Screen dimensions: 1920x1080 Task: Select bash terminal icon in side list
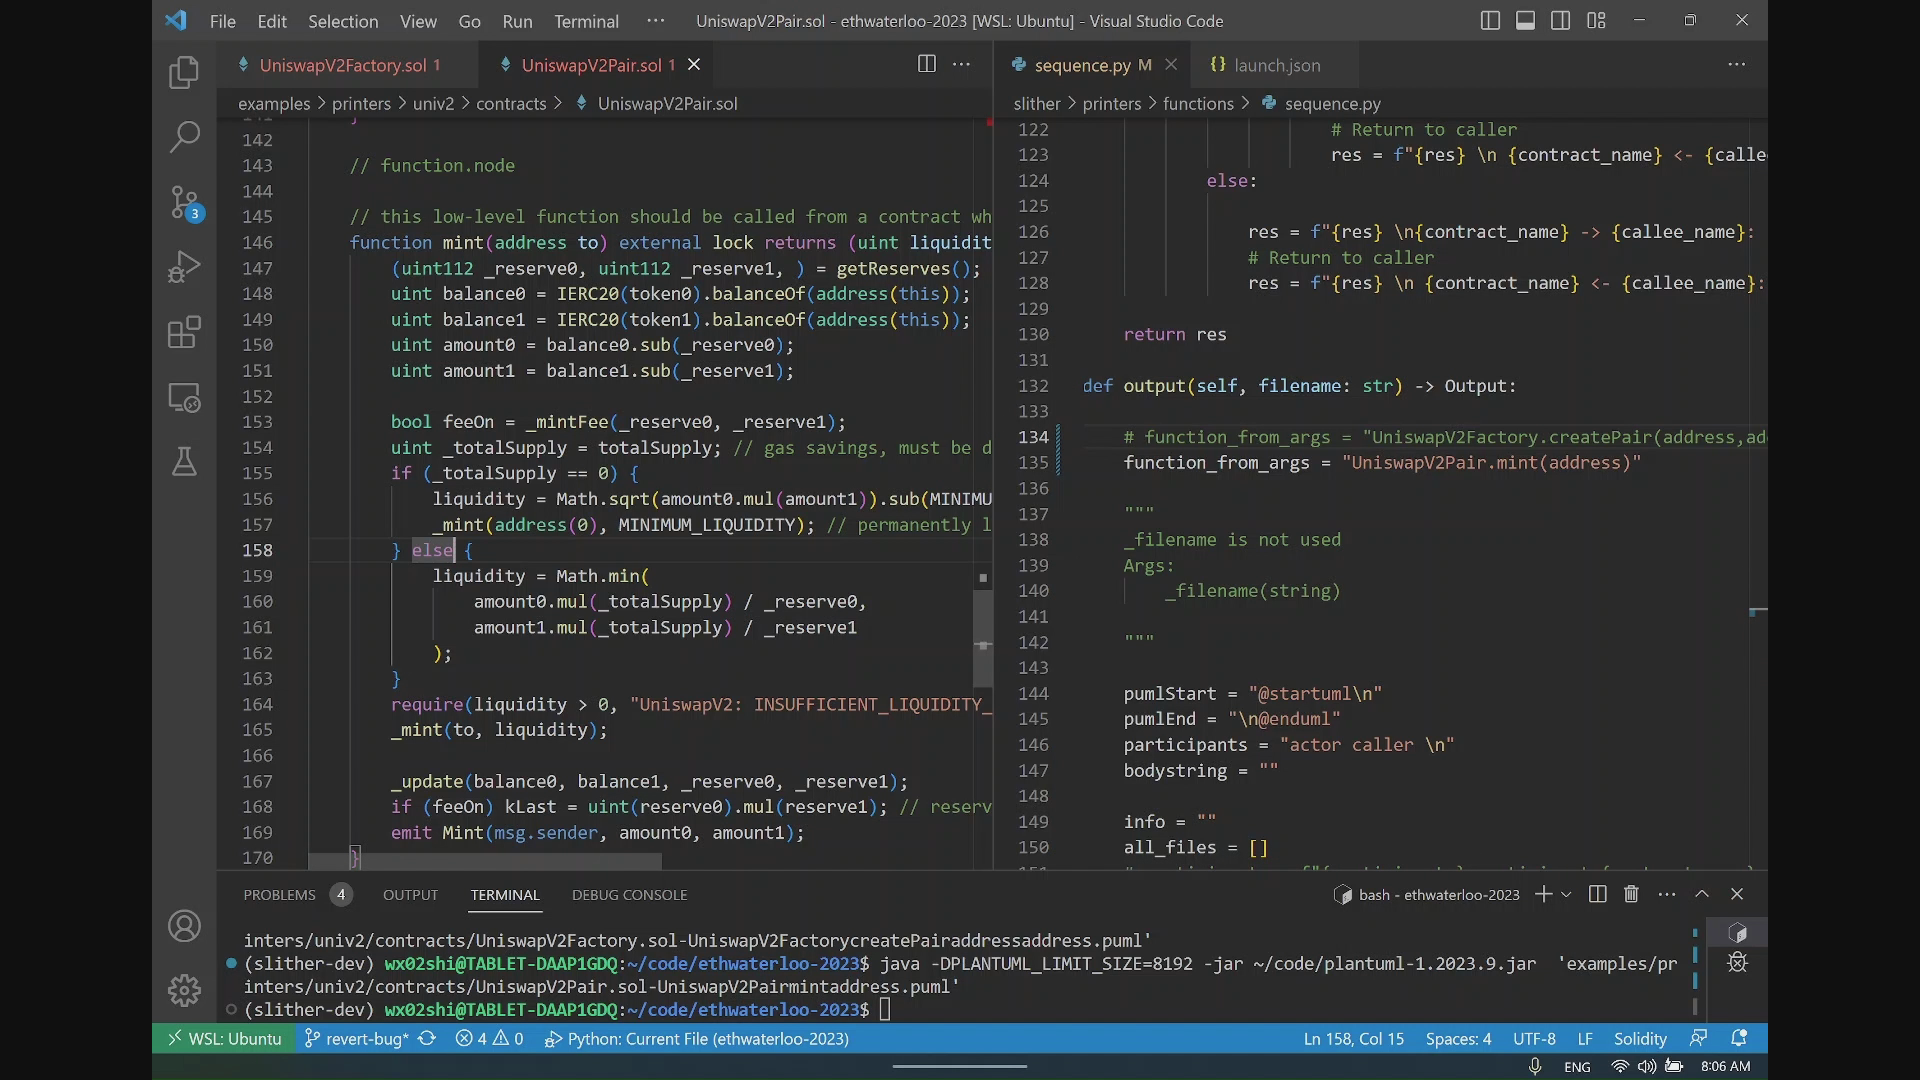click(1738, 933)
